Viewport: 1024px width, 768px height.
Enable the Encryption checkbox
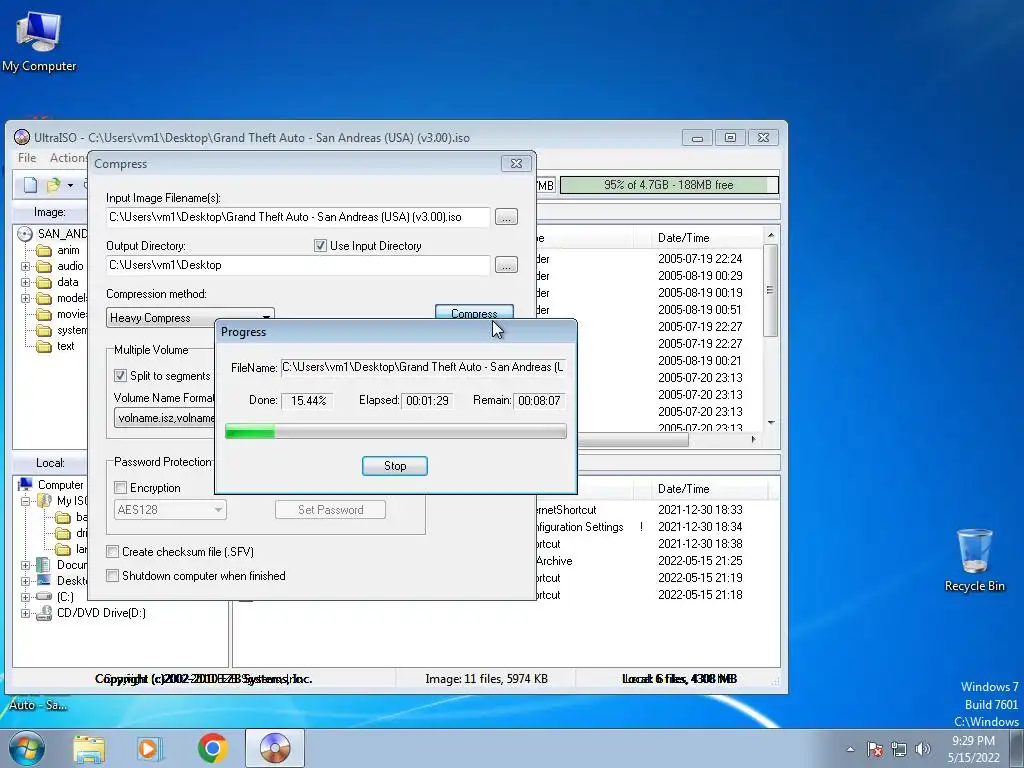tap(120, 488)
